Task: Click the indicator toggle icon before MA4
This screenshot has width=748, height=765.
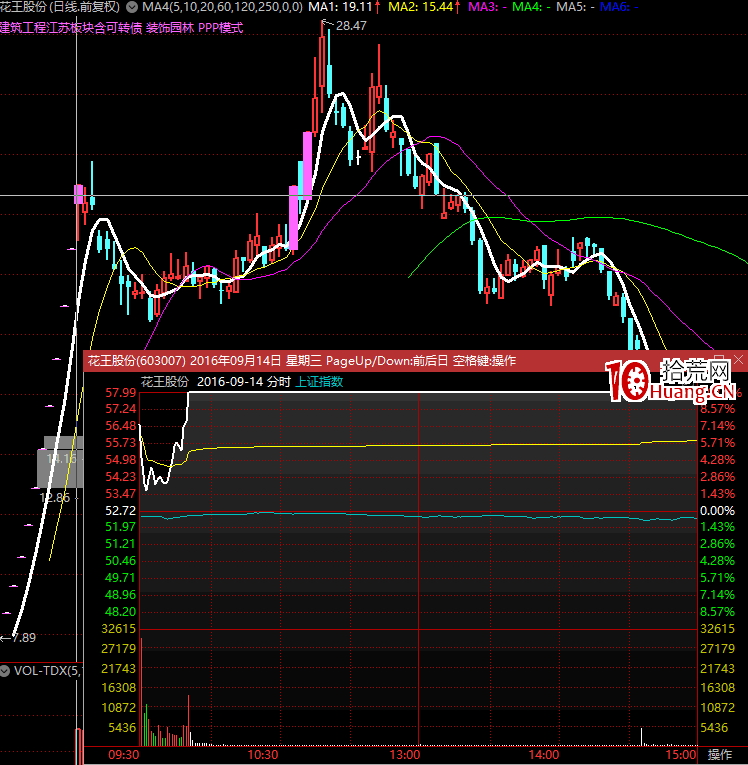Action: point(134,7)
